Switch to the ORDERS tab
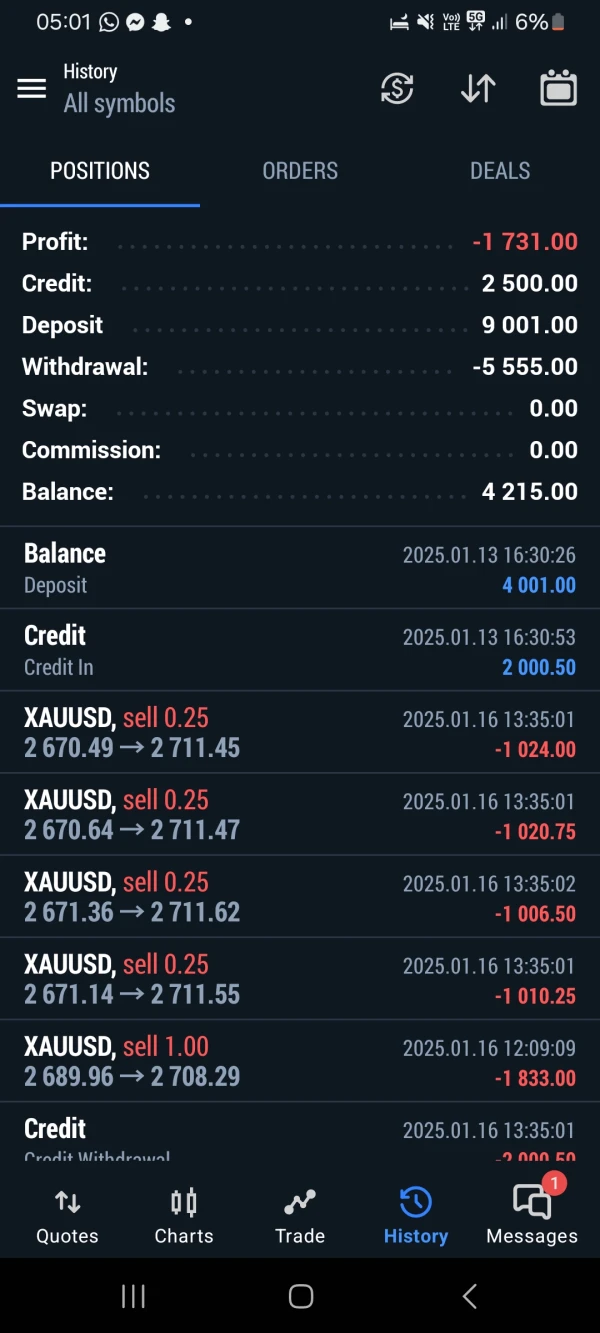The image size is (600, 1333). coord(300,171)
